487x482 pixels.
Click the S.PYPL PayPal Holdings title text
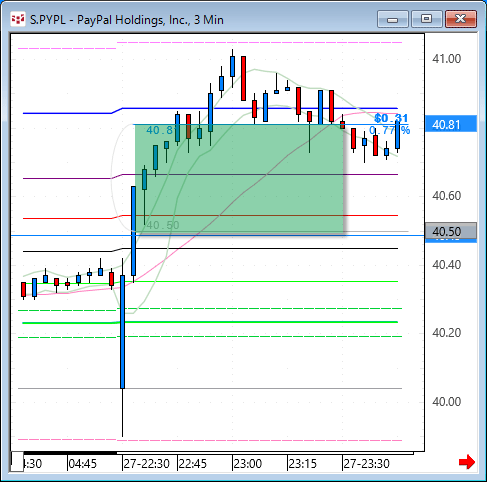pyautogui.click(x=127, y=20)
